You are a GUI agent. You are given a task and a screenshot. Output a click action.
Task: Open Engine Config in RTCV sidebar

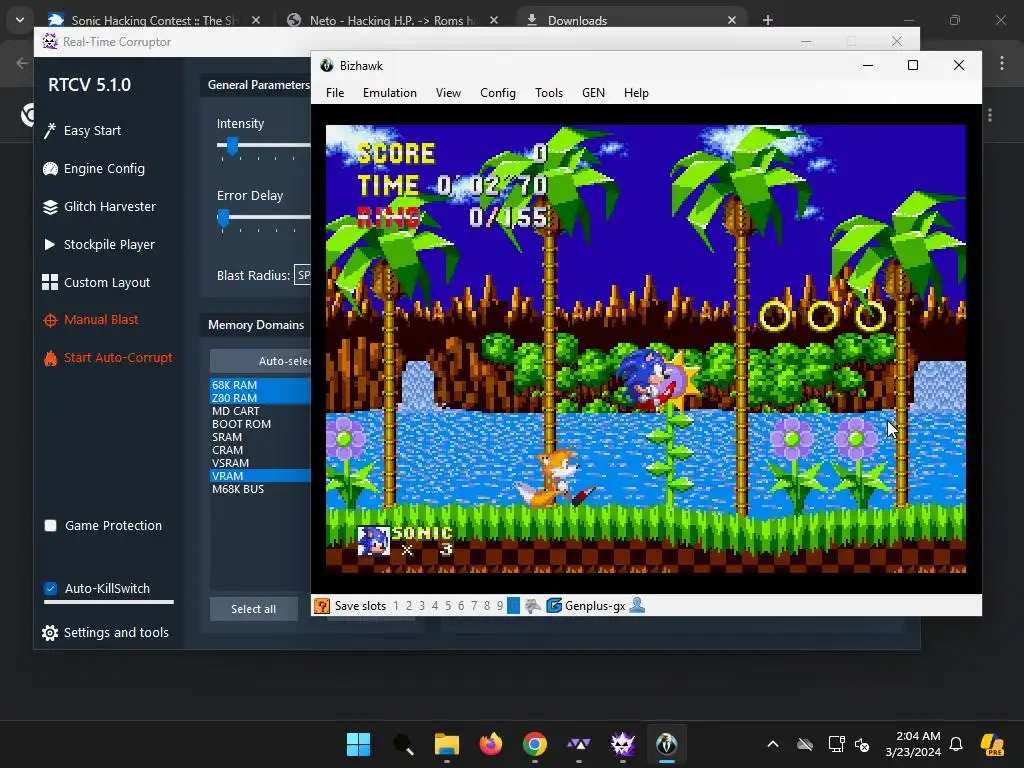pyautogui.click(x=93, y=168)
